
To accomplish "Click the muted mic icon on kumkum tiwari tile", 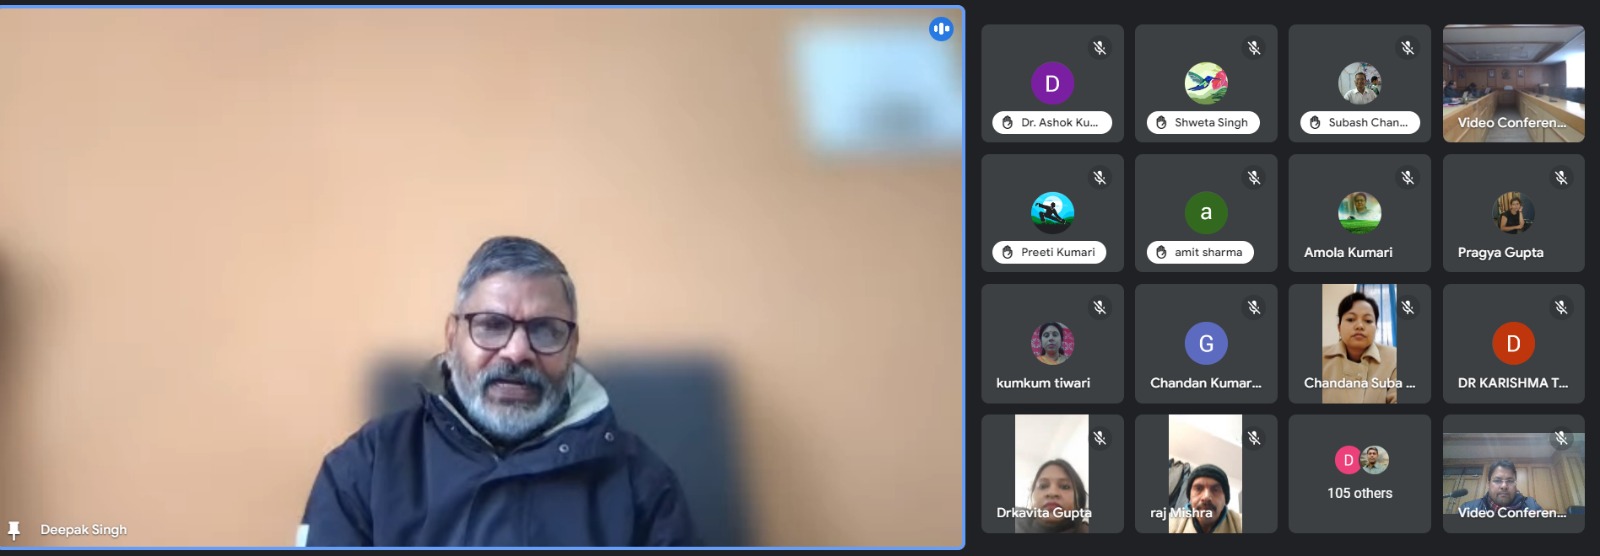I will pos(1100,307).
